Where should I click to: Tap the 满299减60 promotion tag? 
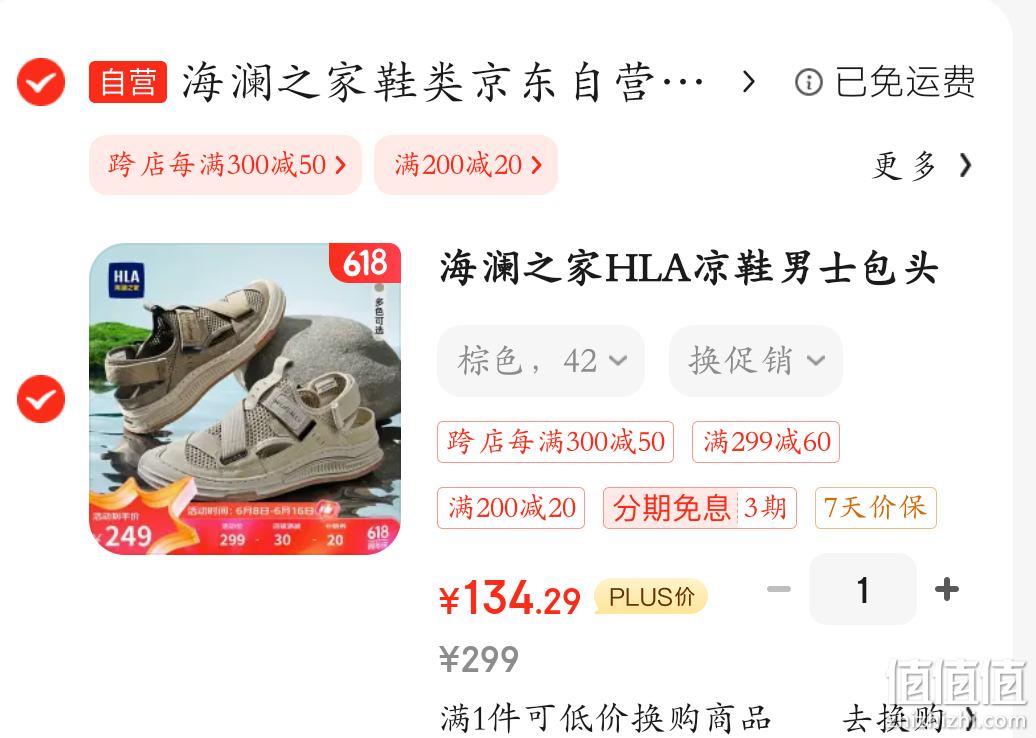click(x=766, y=441)
